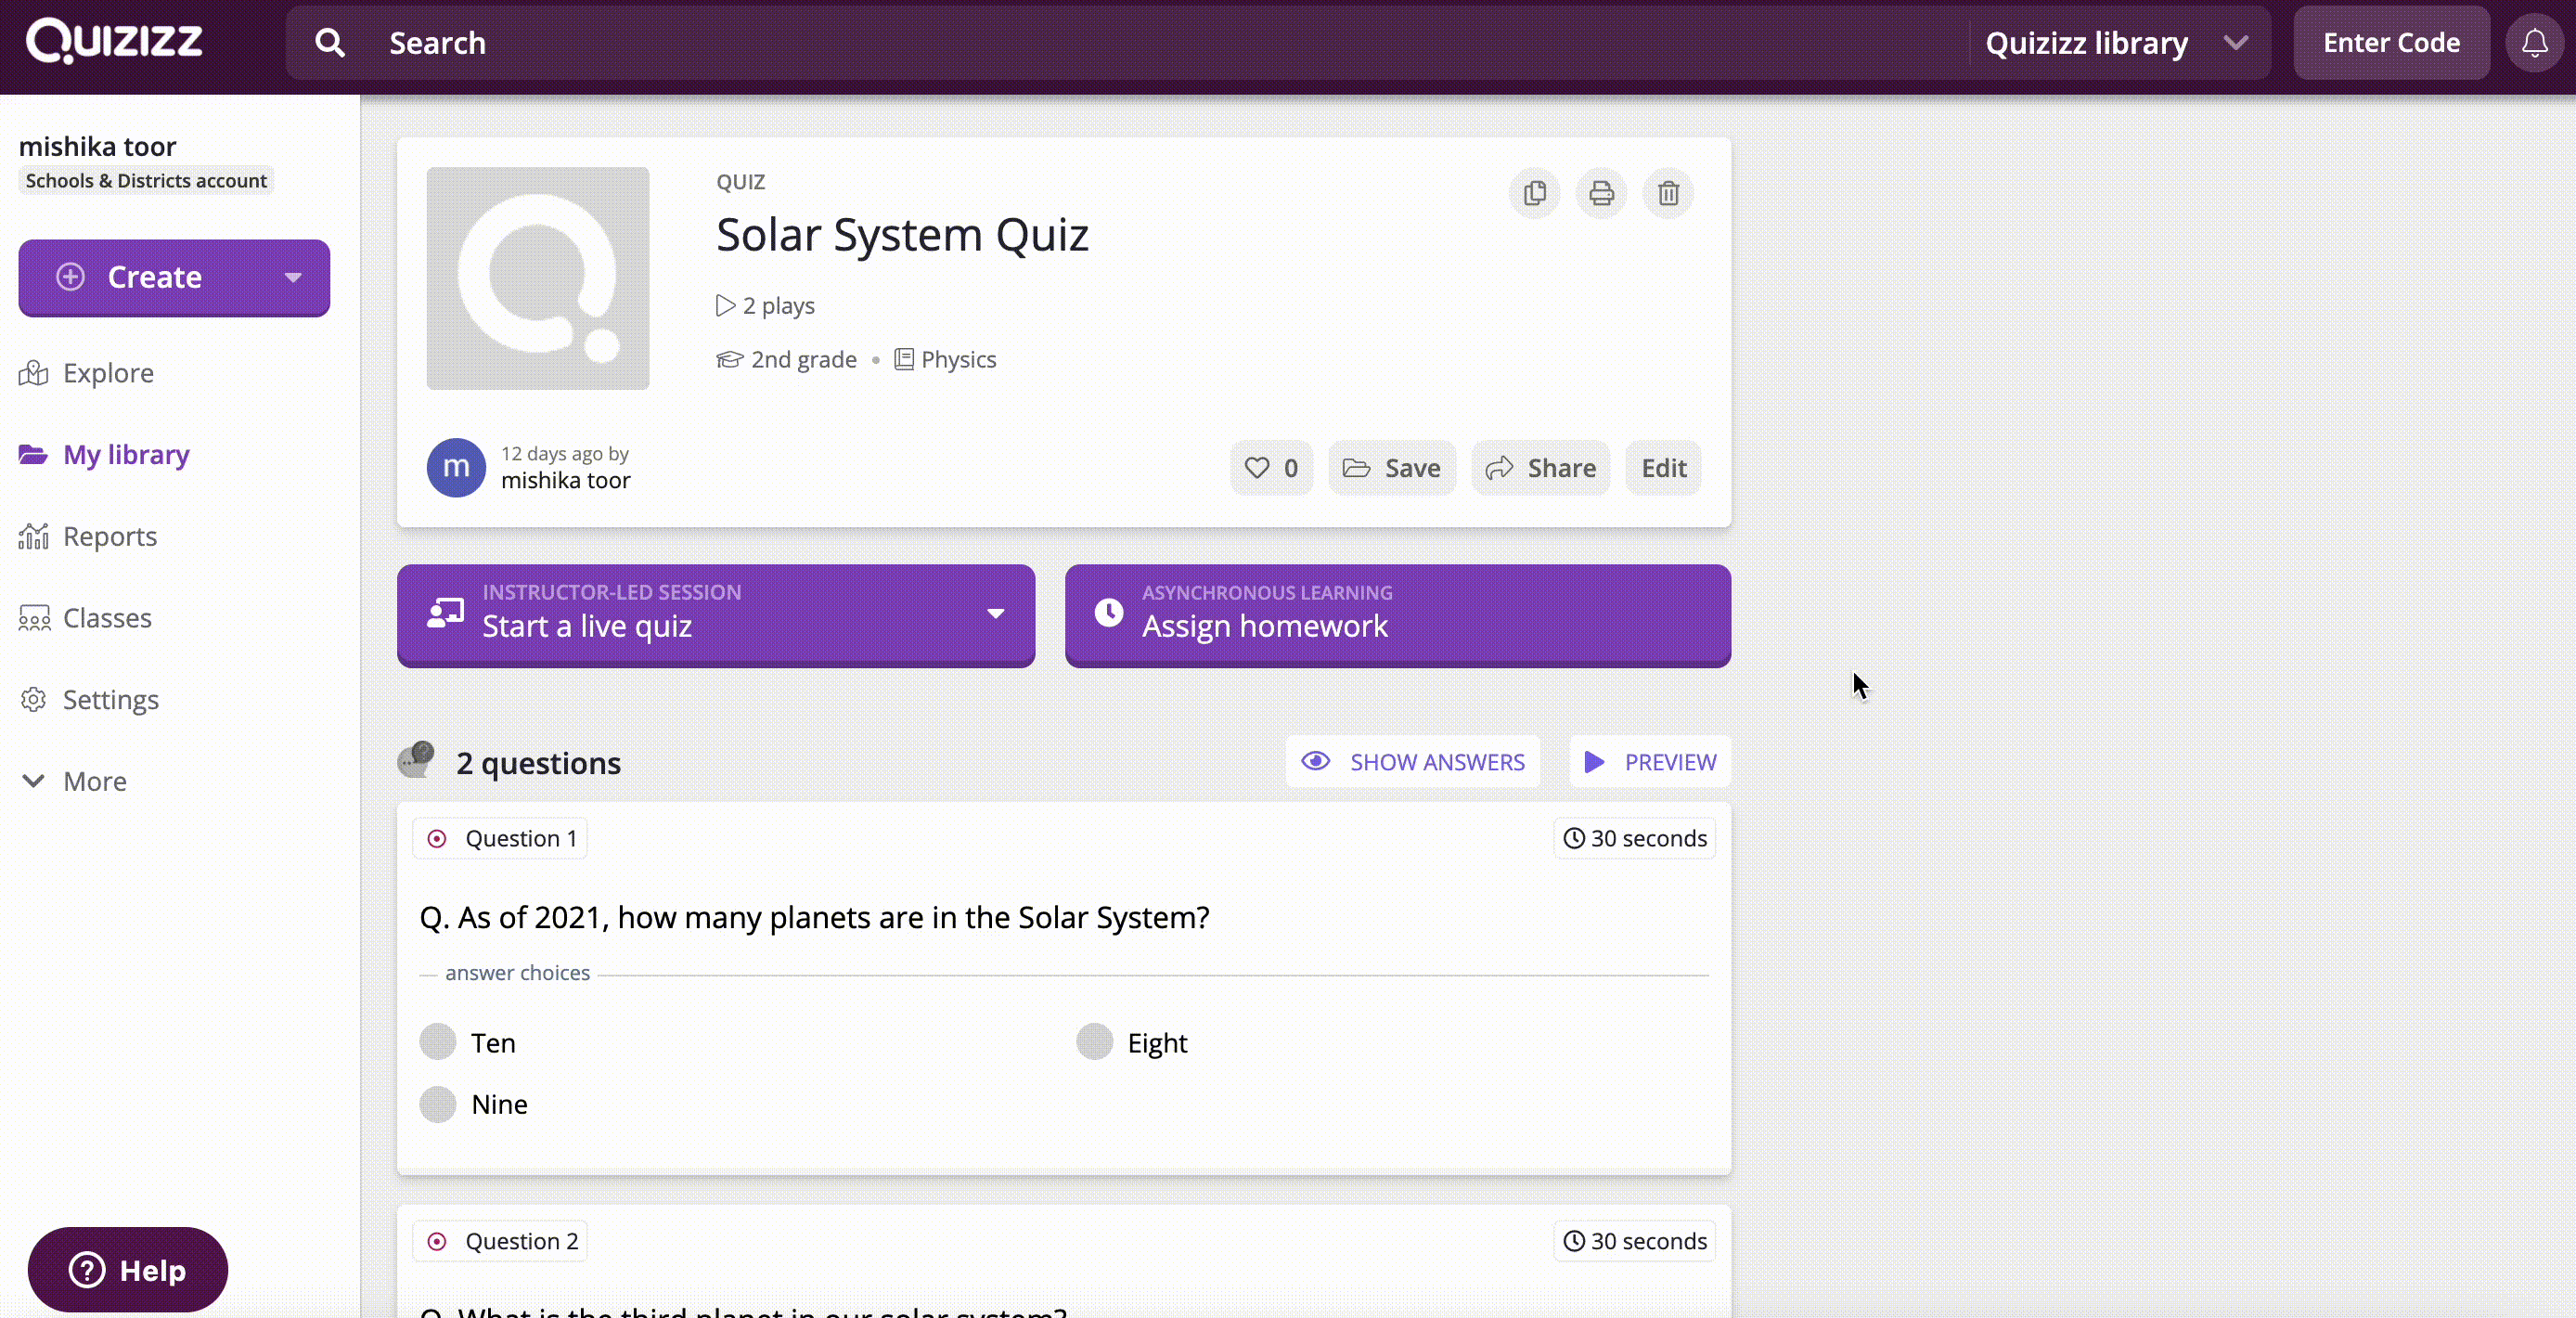Open the Quizizz library dropdown
Viewport: 2576px width, 1318px height.
click(x=2236, y=42)
